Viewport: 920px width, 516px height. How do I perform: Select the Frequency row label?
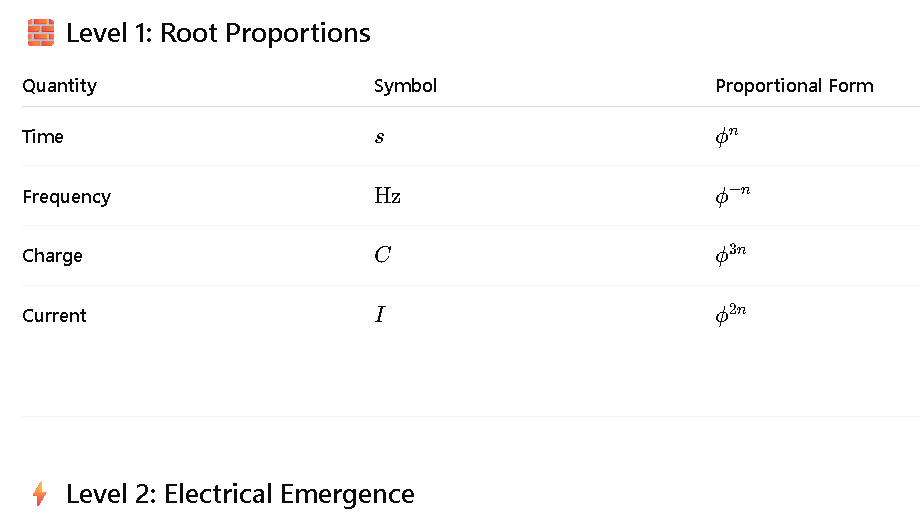coord(67,197)
